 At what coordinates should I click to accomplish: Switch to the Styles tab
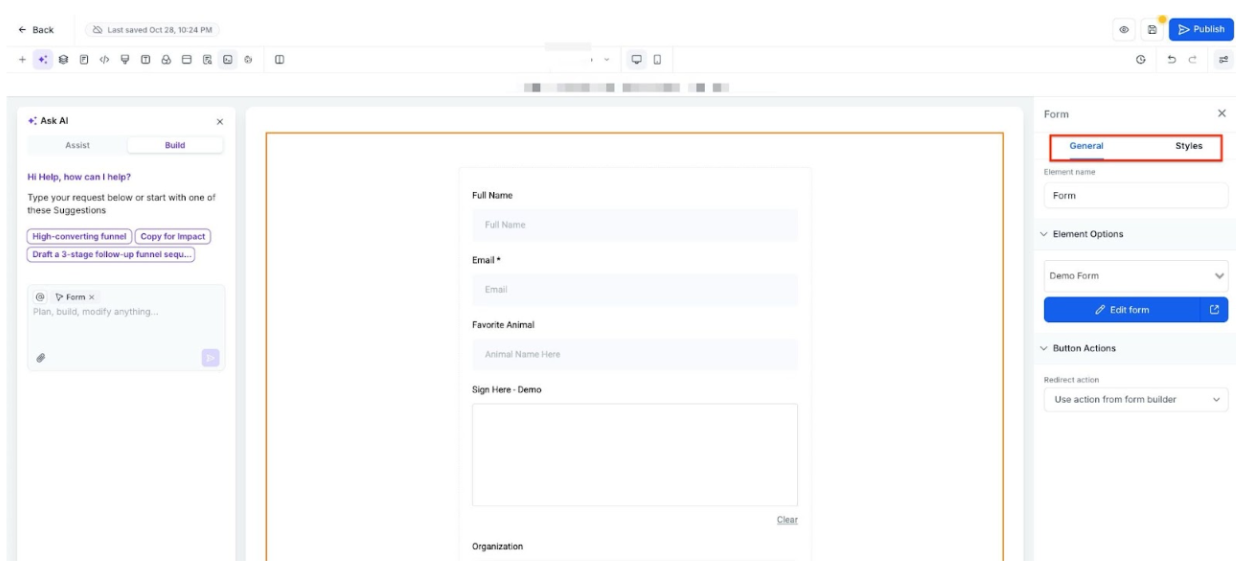[x=1188, y=146]
